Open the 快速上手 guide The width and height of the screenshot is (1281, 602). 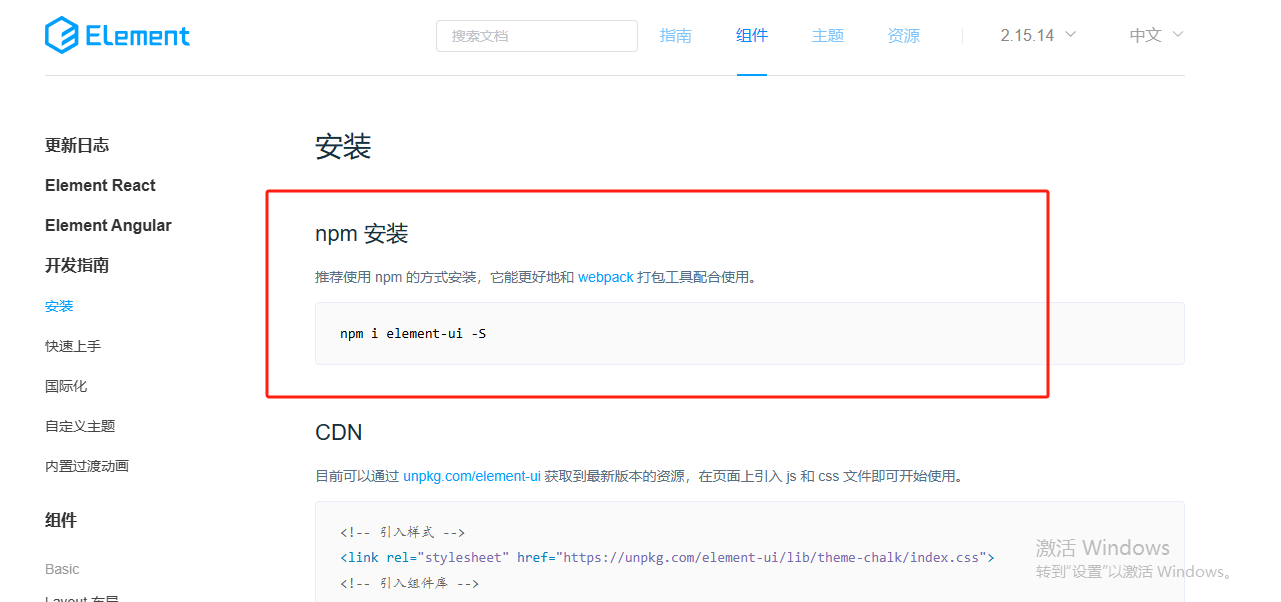[73, 346]
